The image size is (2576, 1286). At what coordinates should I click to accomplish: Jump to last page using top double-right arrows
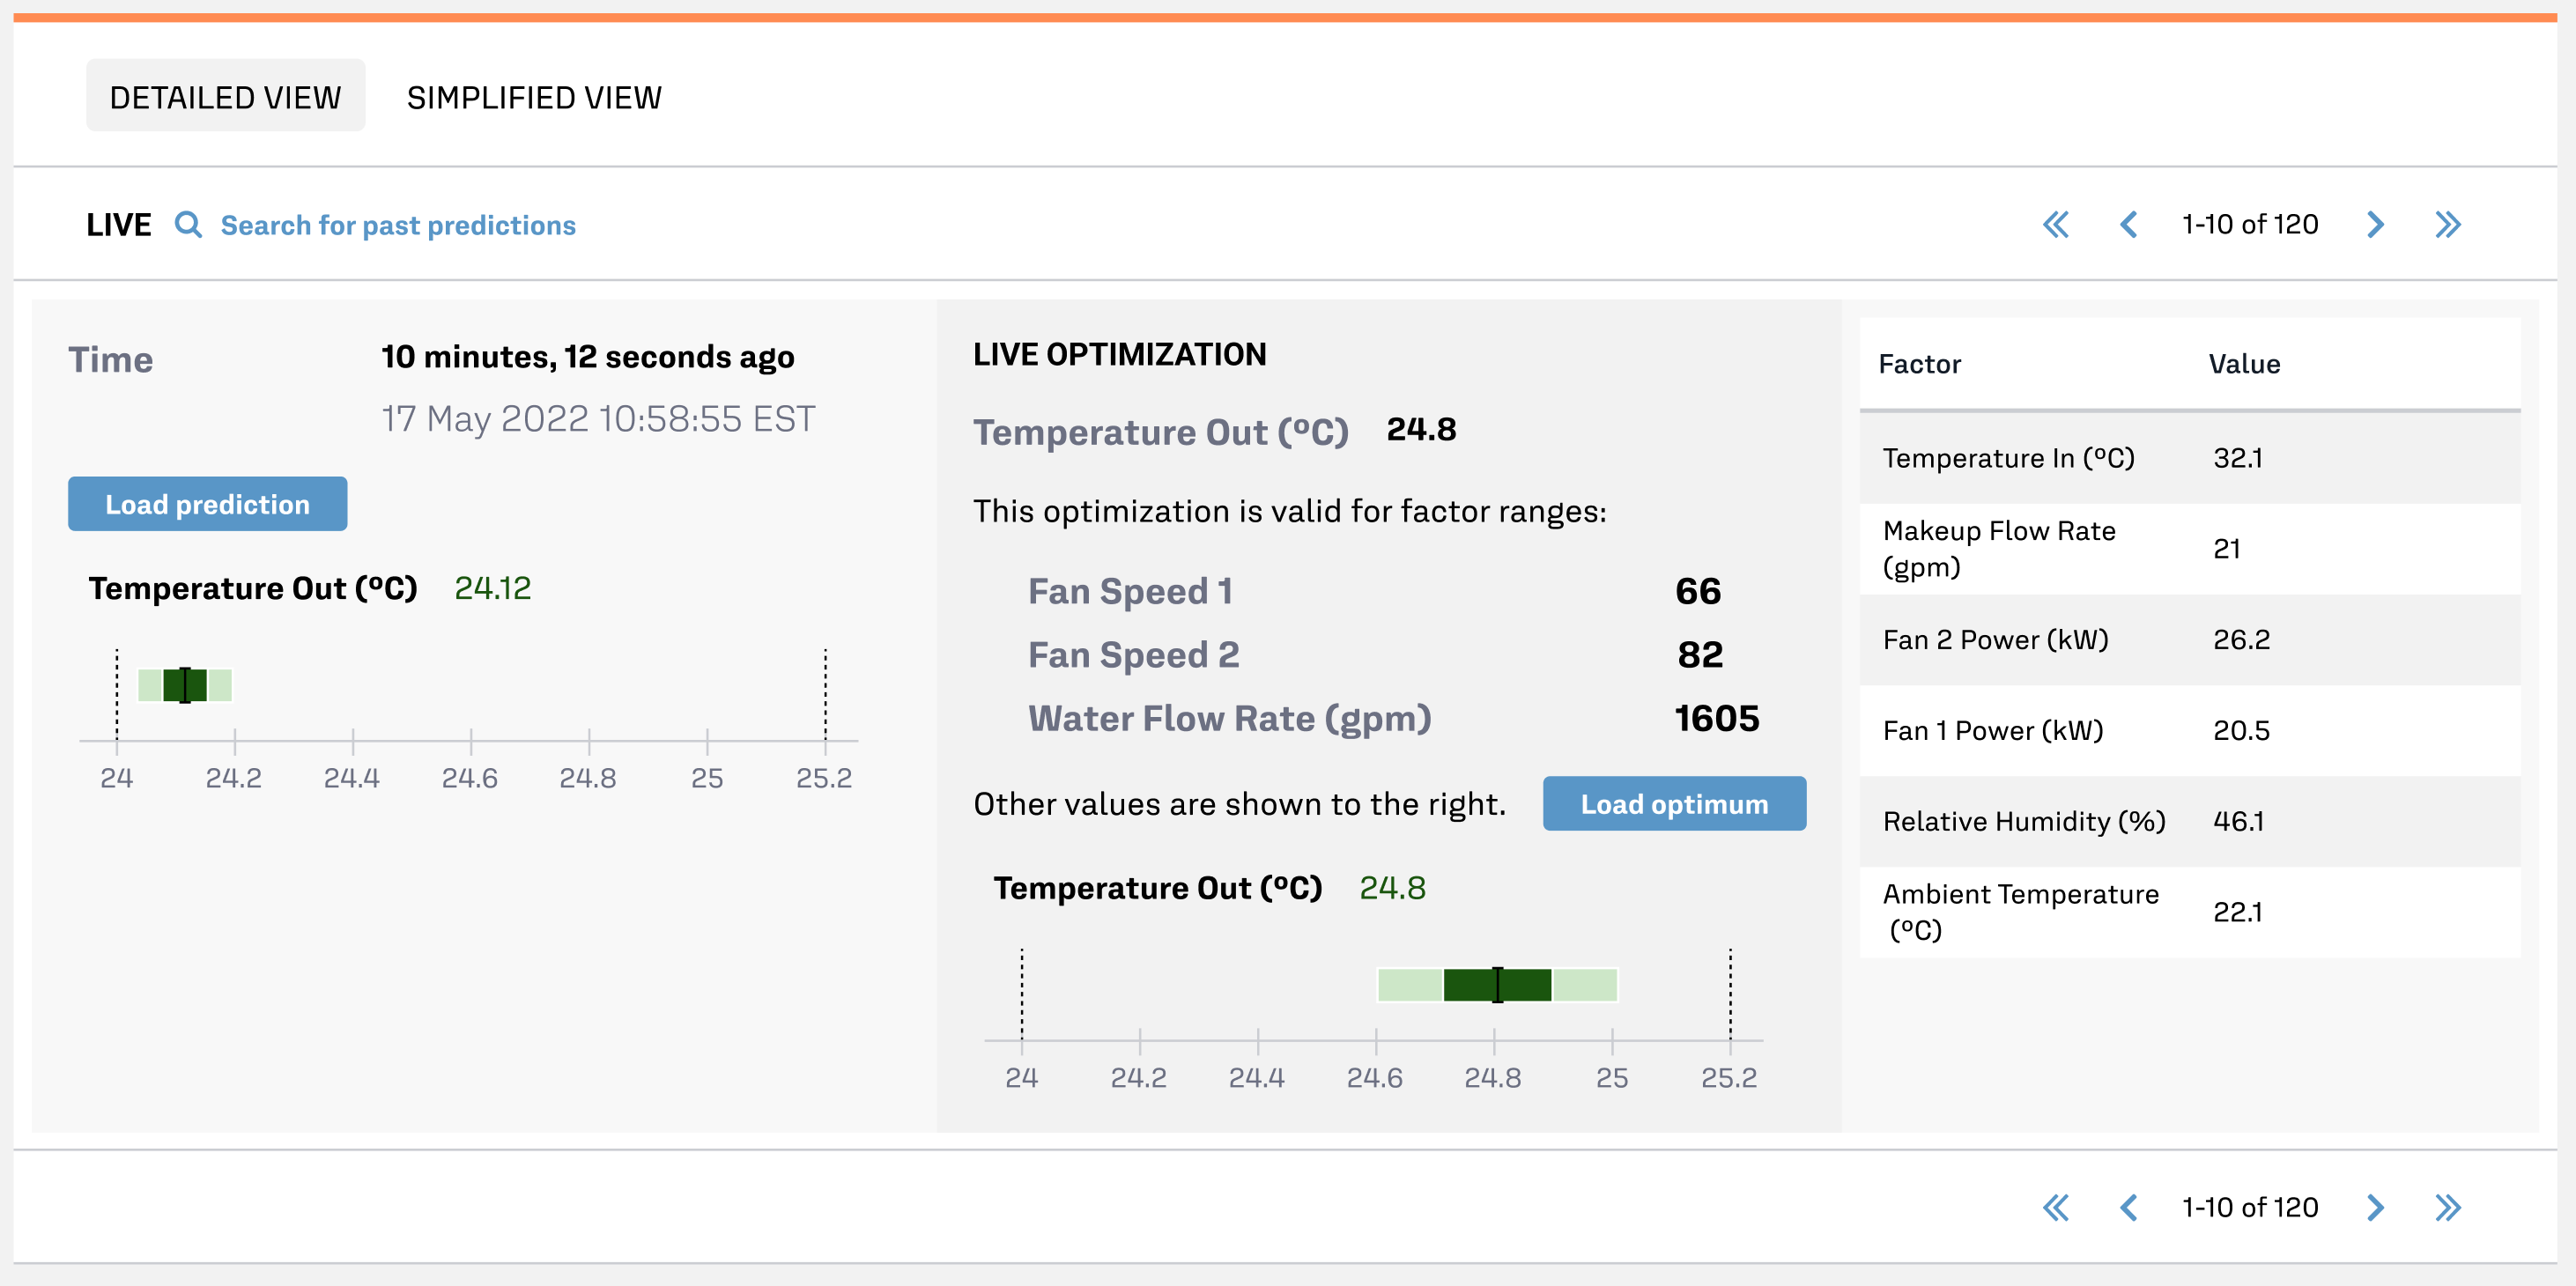pyautogui.click(x=2447, y=224)
